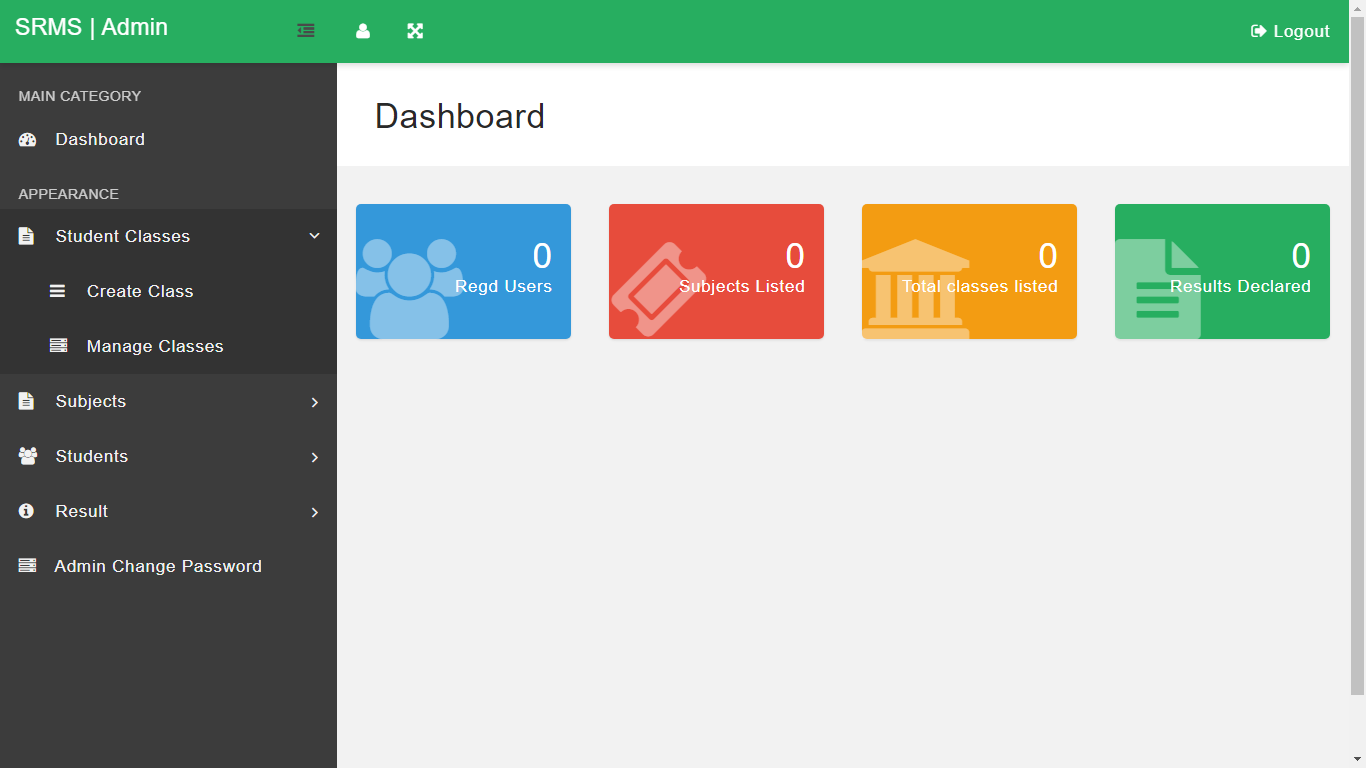This screenshot has width=1366, height=768.
Task: Click the icon beside Admin Change Password
Action: (x=28, y=566)
